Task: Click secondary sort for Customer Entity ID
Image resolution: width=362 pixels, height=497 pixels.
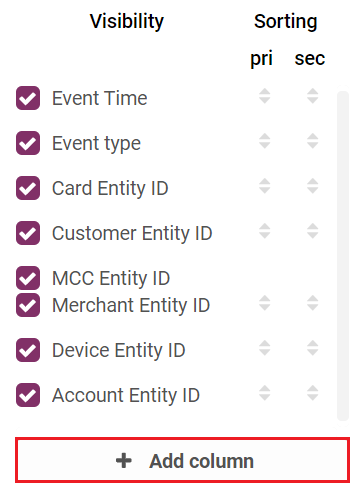Action: pyautogui.click(x=313, y=231)
